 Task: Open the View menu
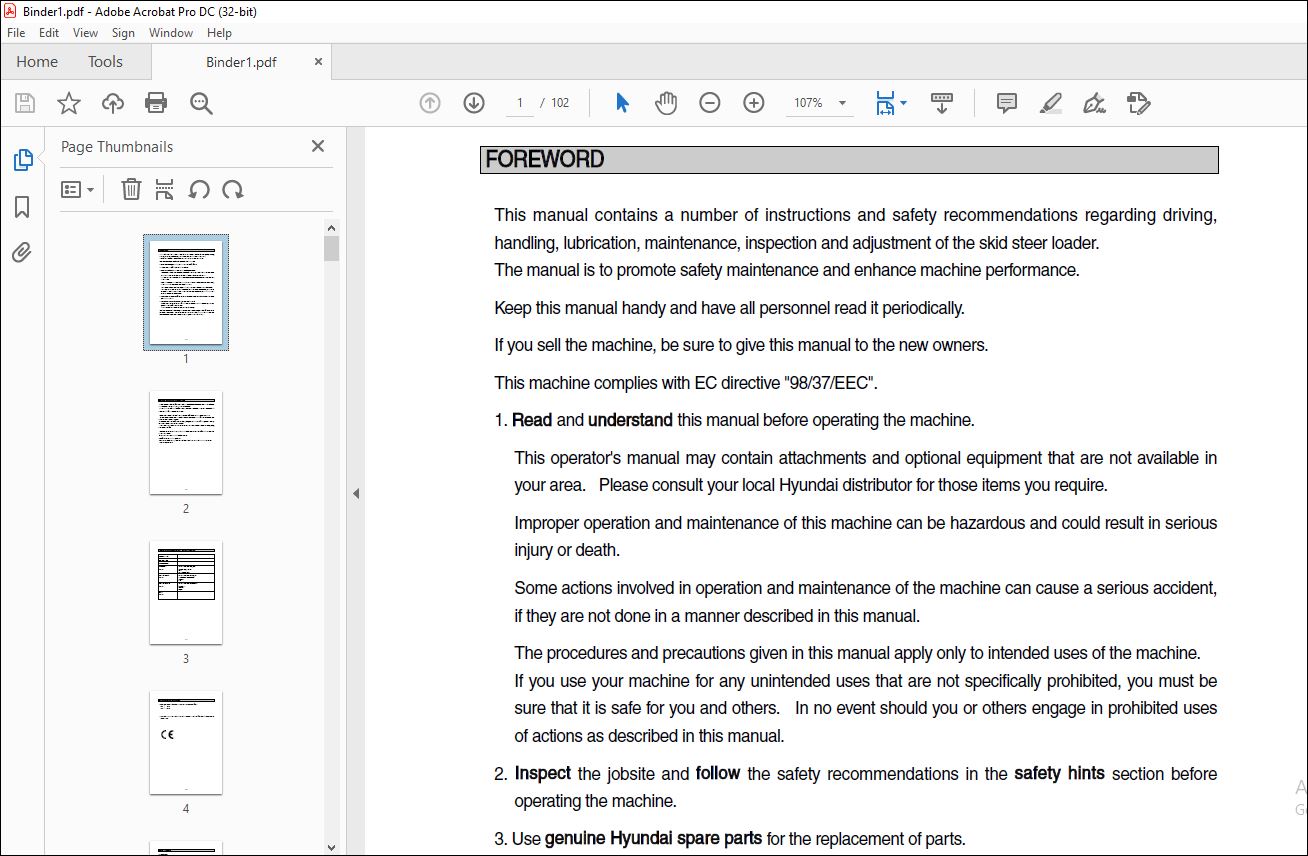(85, 33)
